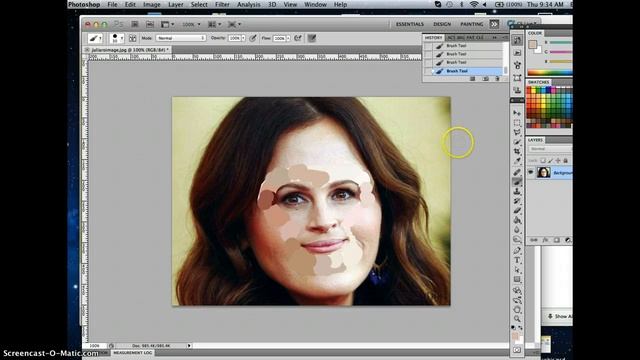Select the Blur tool
This screenshot has width=640, height=360.
pyautogui.click(x=517, y=230)
